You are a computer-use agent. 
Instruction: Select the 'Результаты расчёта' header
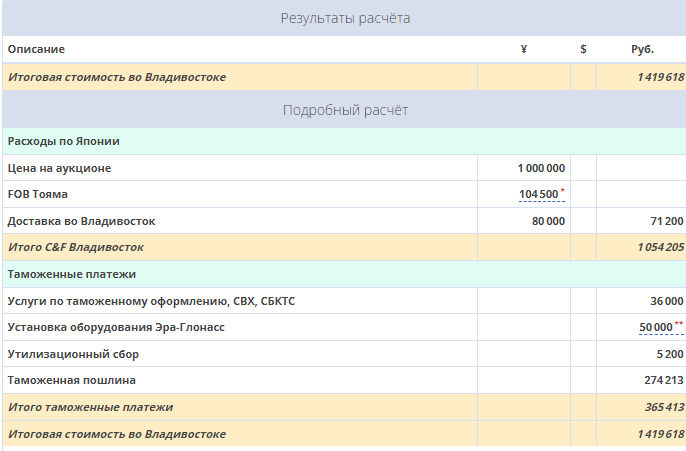pyautogui.click(x=345, y=18)
